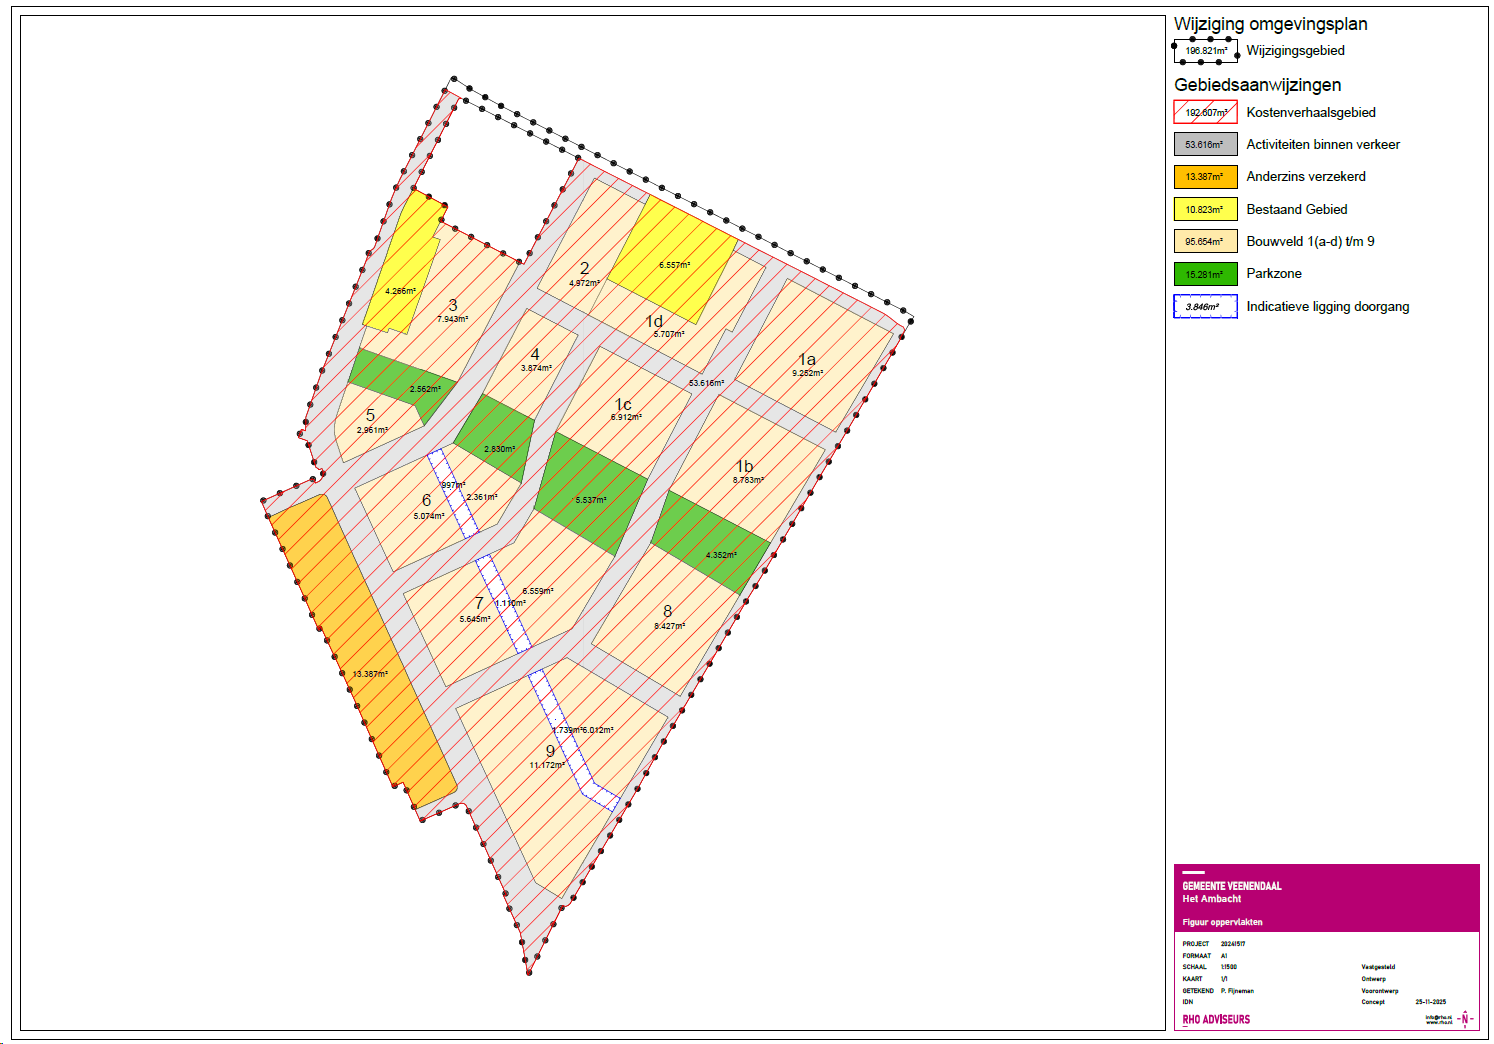Click the GEMEENTE VEENENDAAL title
The height and width of the screenshot is (1044, 1494).
coord(1232,886)
